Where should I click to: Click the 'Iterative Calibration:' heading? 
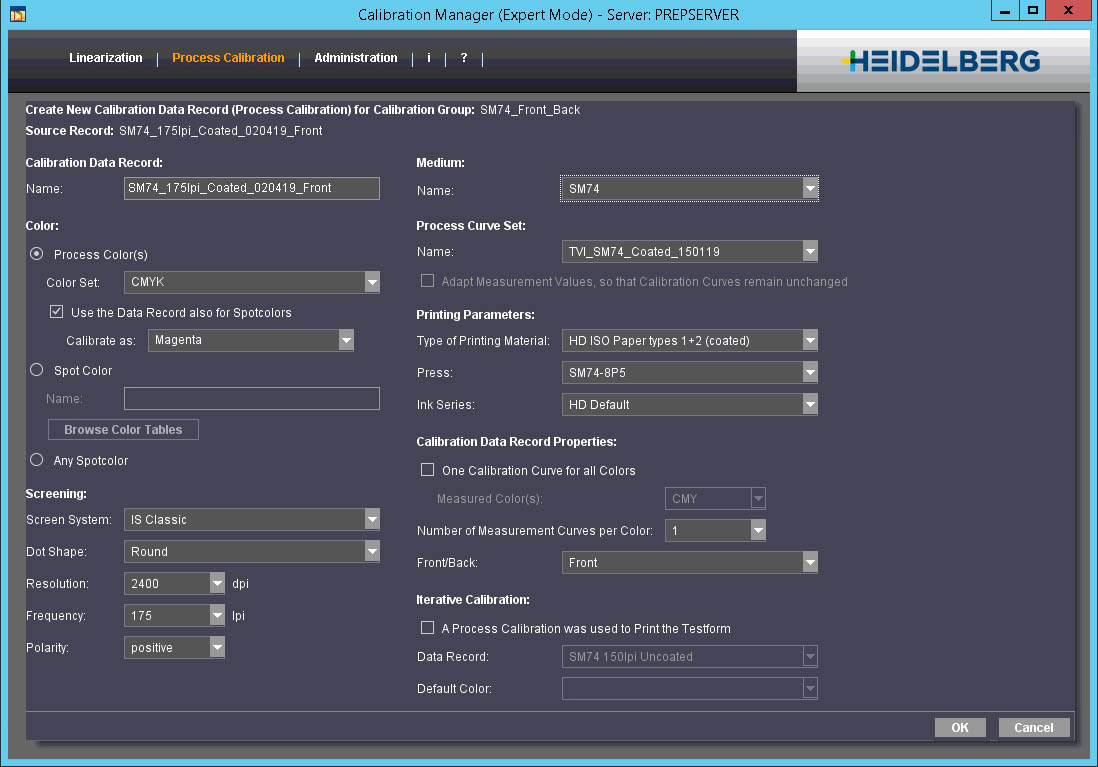point(473,600)
